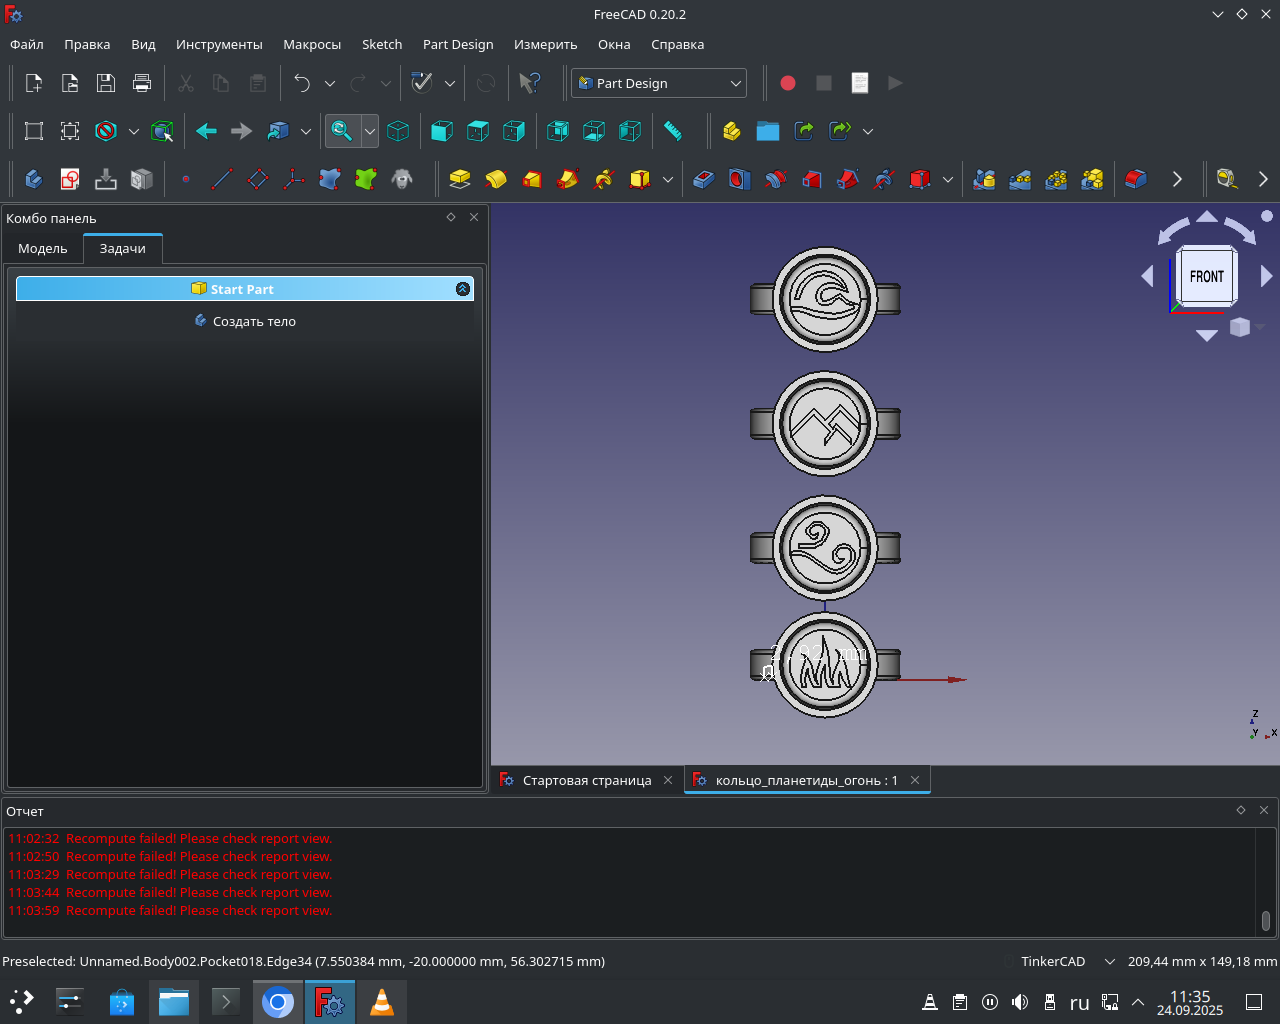Collapse the Start Part task section
1280x1024 pixels.
click(x=463, y=289)
